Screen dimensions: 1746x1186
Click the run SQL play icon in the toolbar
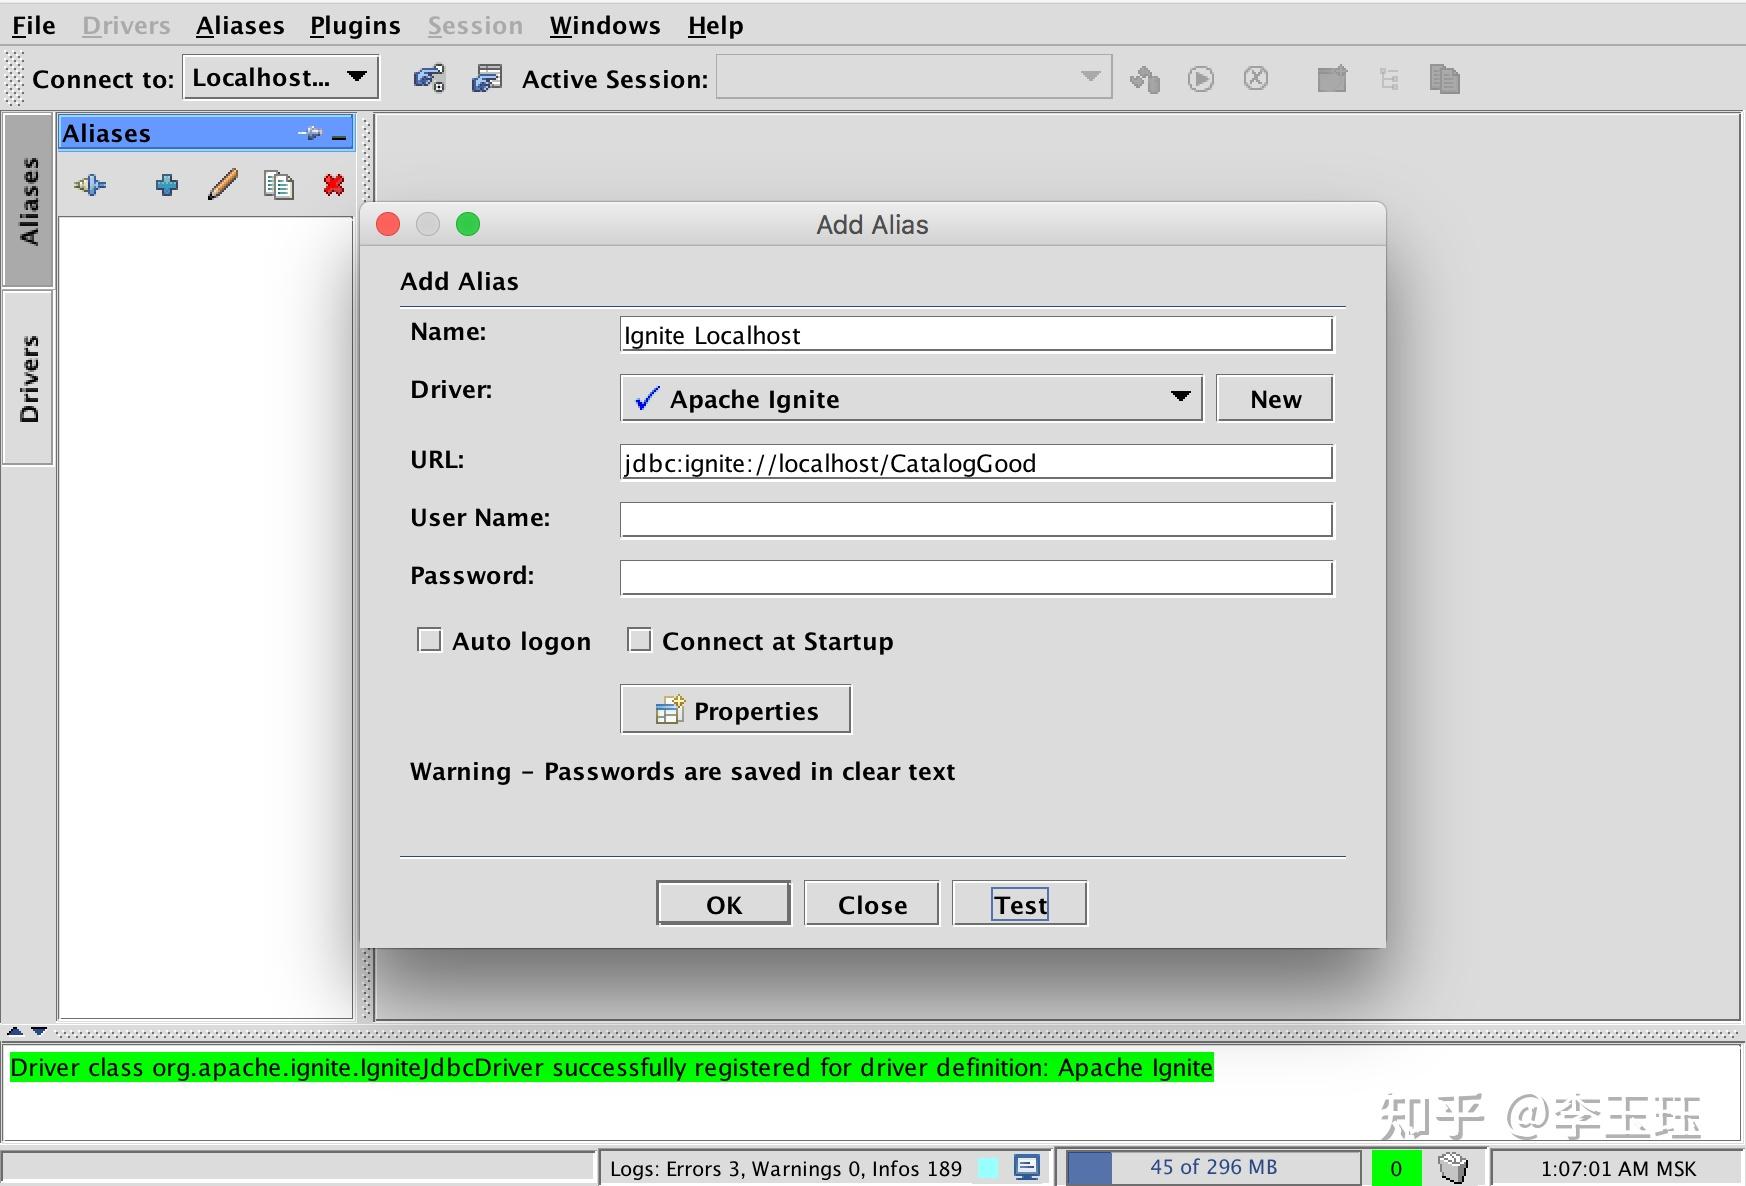click(1201, 78)
